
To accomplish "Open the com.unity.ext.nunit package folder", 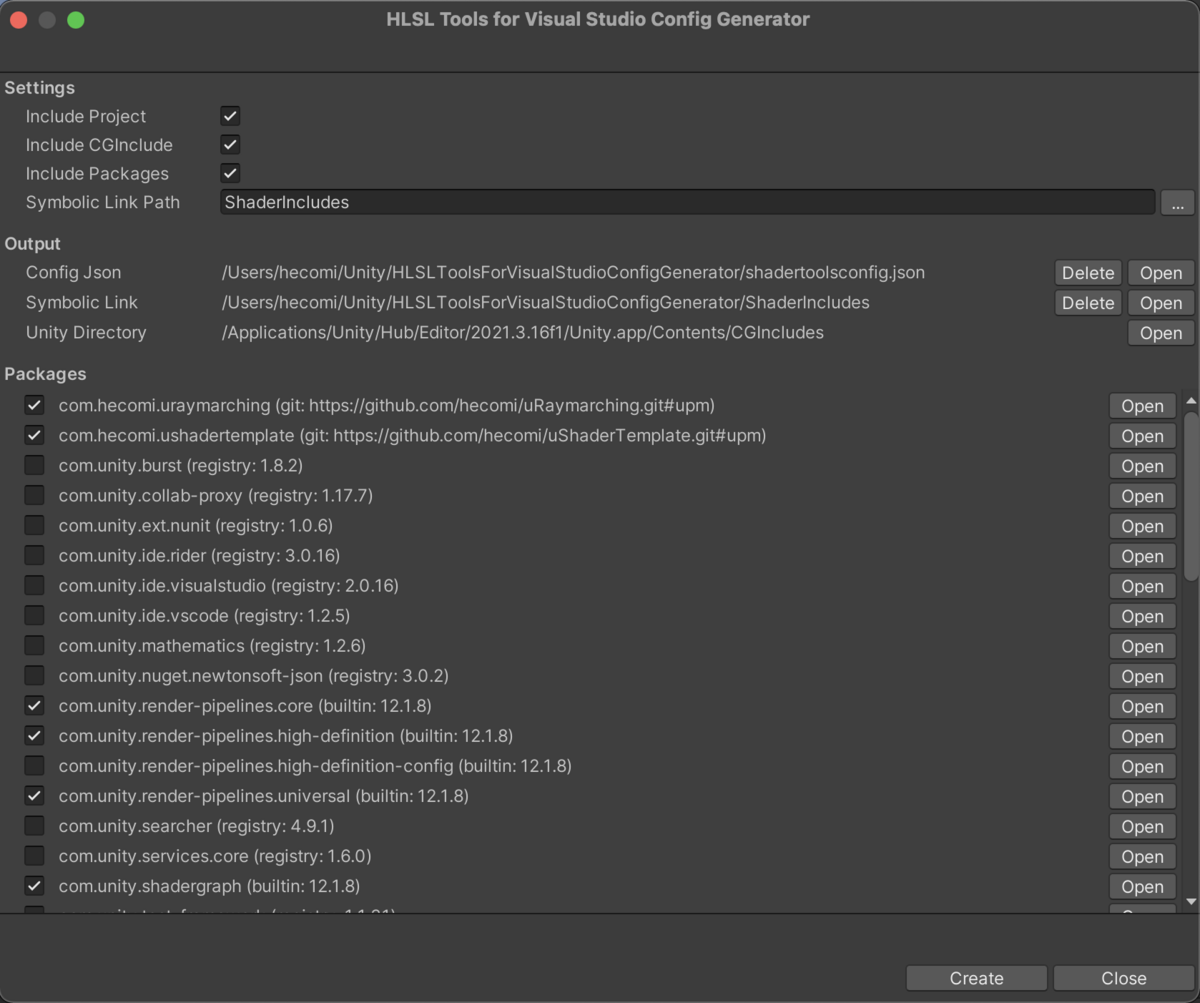I will [1142, 526].
